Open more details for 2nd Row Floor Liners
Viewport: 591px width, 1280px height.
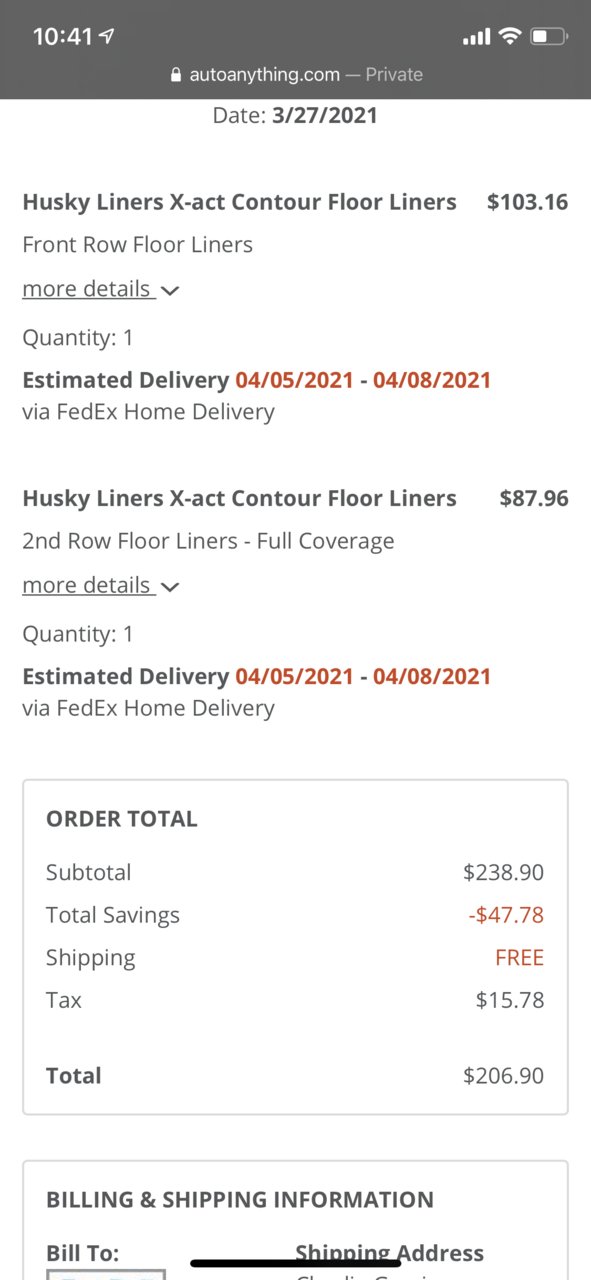[x=87, y=585]
